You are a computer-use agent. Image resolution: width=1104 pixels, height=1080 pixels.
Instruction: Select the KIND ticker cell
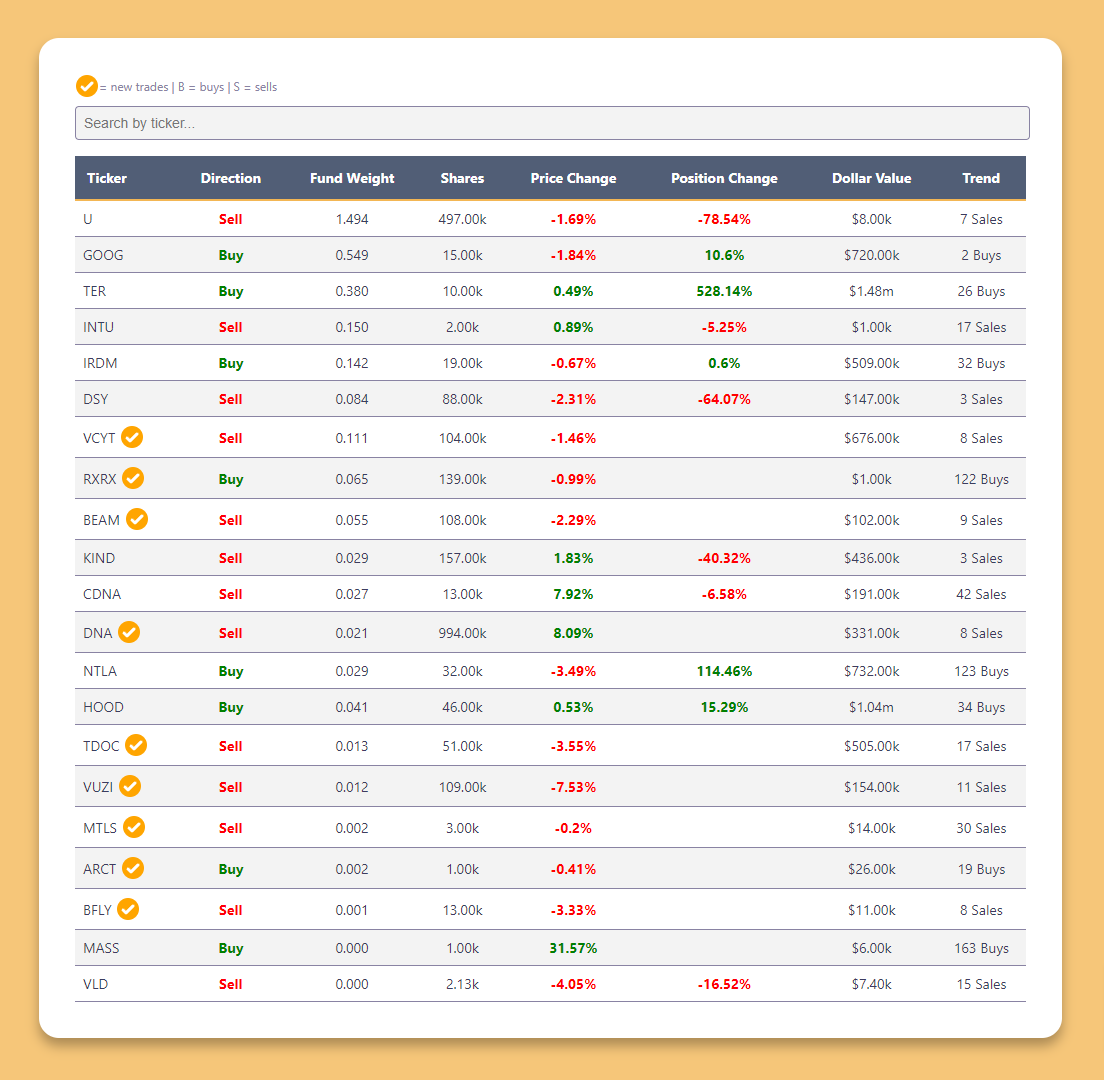[x=99, y=558]
